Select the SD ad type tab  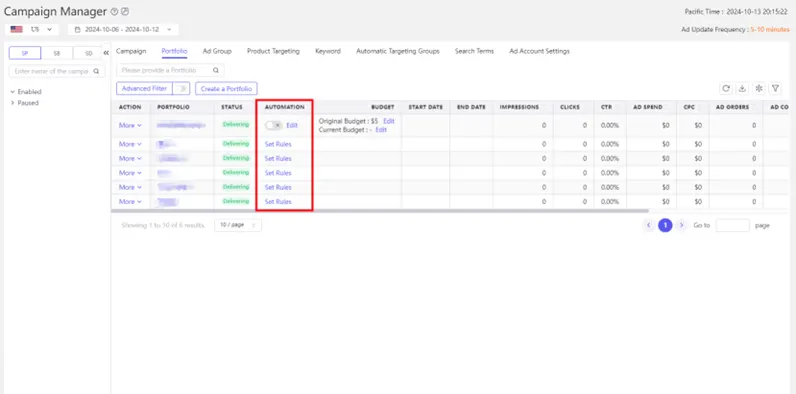pyautogui.click(x=88, y=53)
